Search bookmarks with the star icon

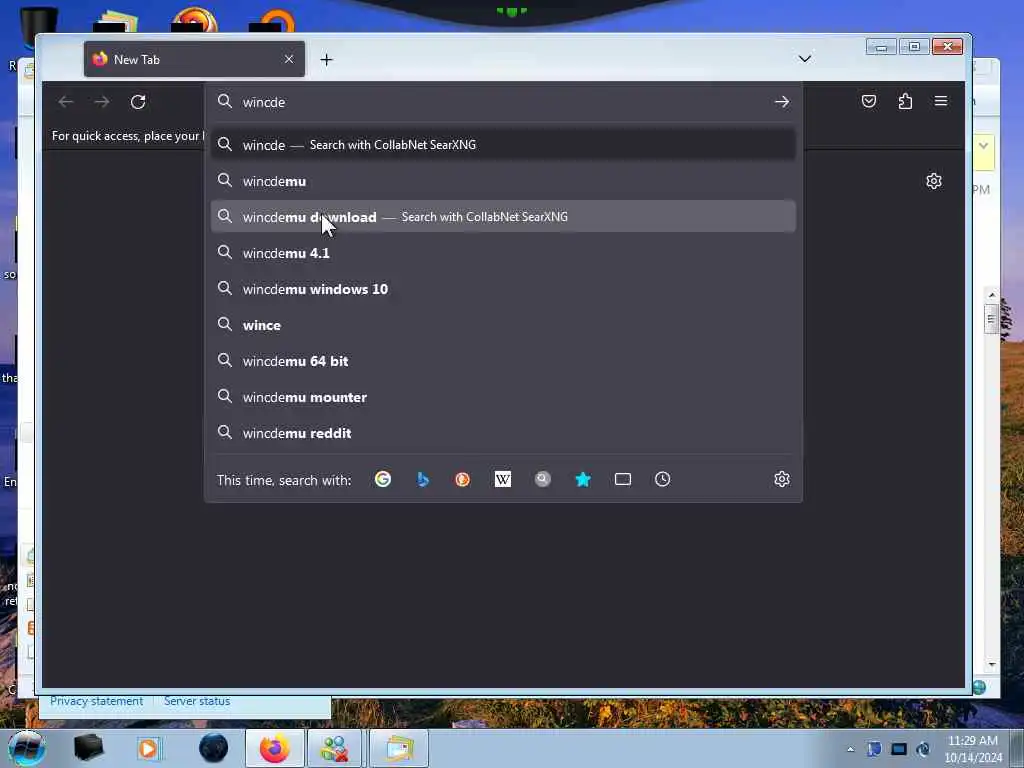583,479
